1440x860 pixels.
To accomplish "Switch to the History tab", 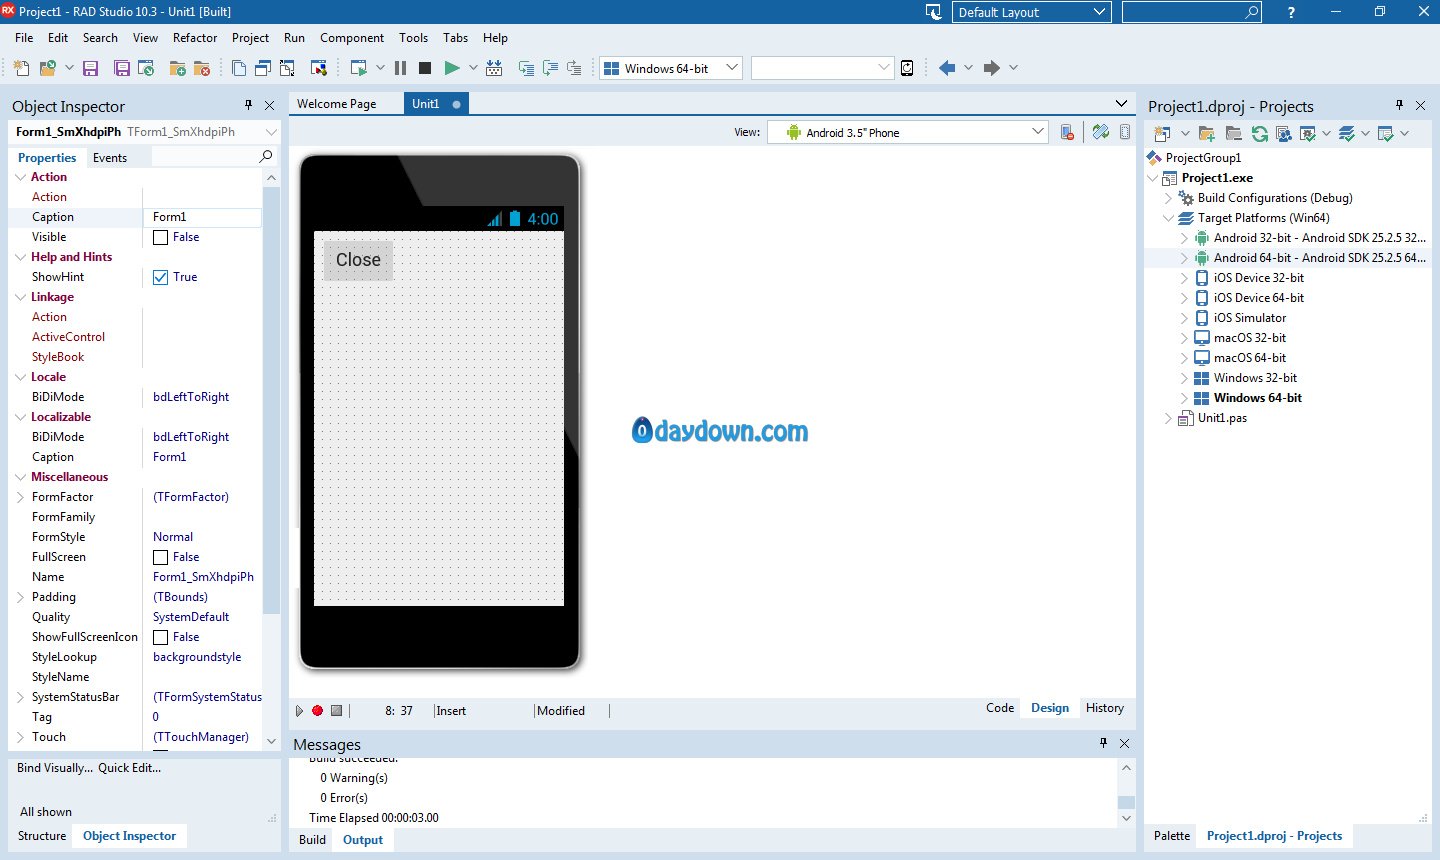I will point(1105,708).
